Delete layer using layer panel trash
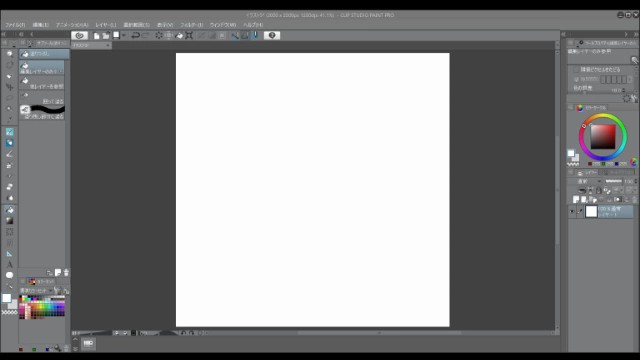 (x=634, y=200)
